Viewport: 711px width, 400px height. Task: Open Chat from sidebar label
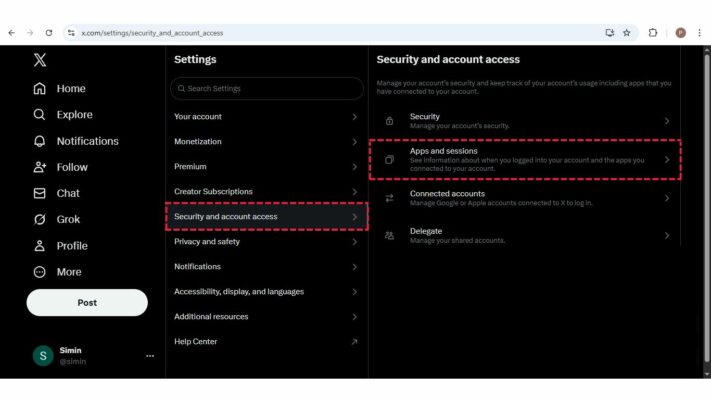click(68, 193)
